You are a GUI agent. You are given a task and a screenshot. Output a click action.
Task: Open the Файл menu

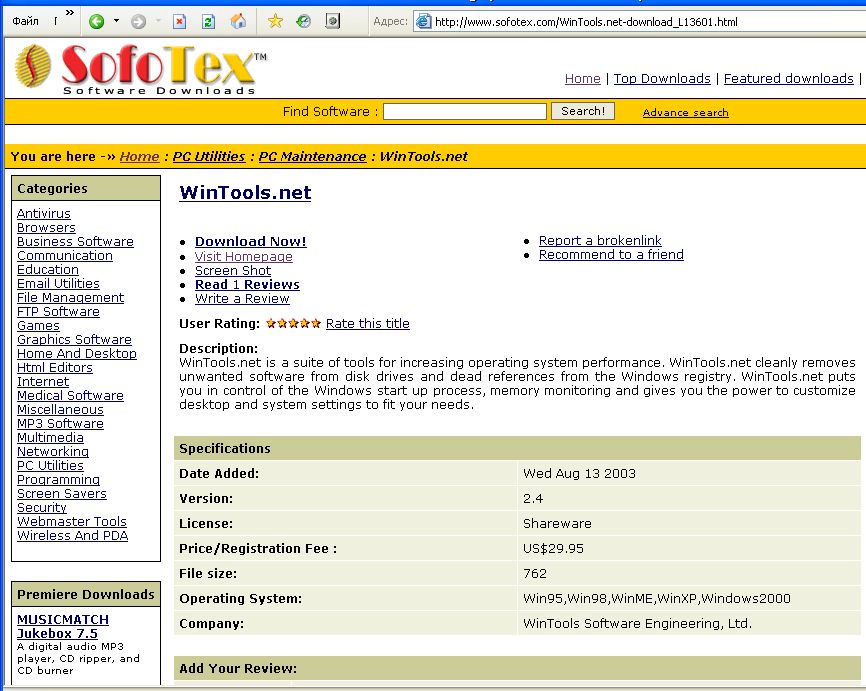(x=25, y=22)
